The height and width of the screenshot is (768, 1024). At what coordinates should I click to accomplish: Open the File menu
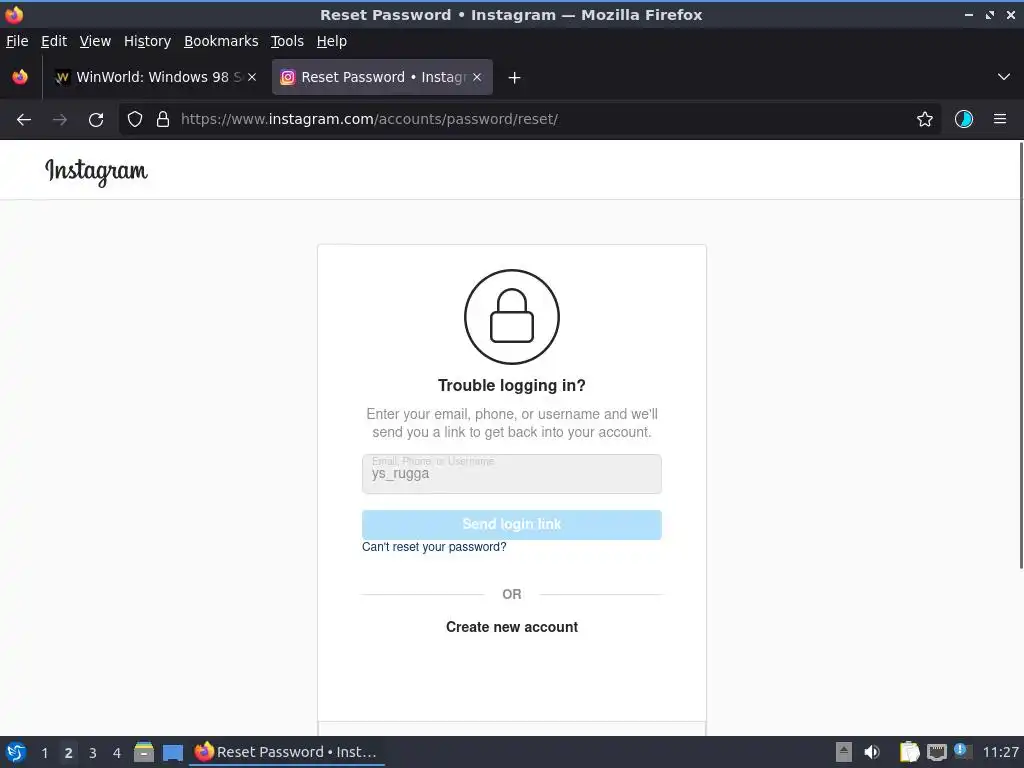point(17,41)
